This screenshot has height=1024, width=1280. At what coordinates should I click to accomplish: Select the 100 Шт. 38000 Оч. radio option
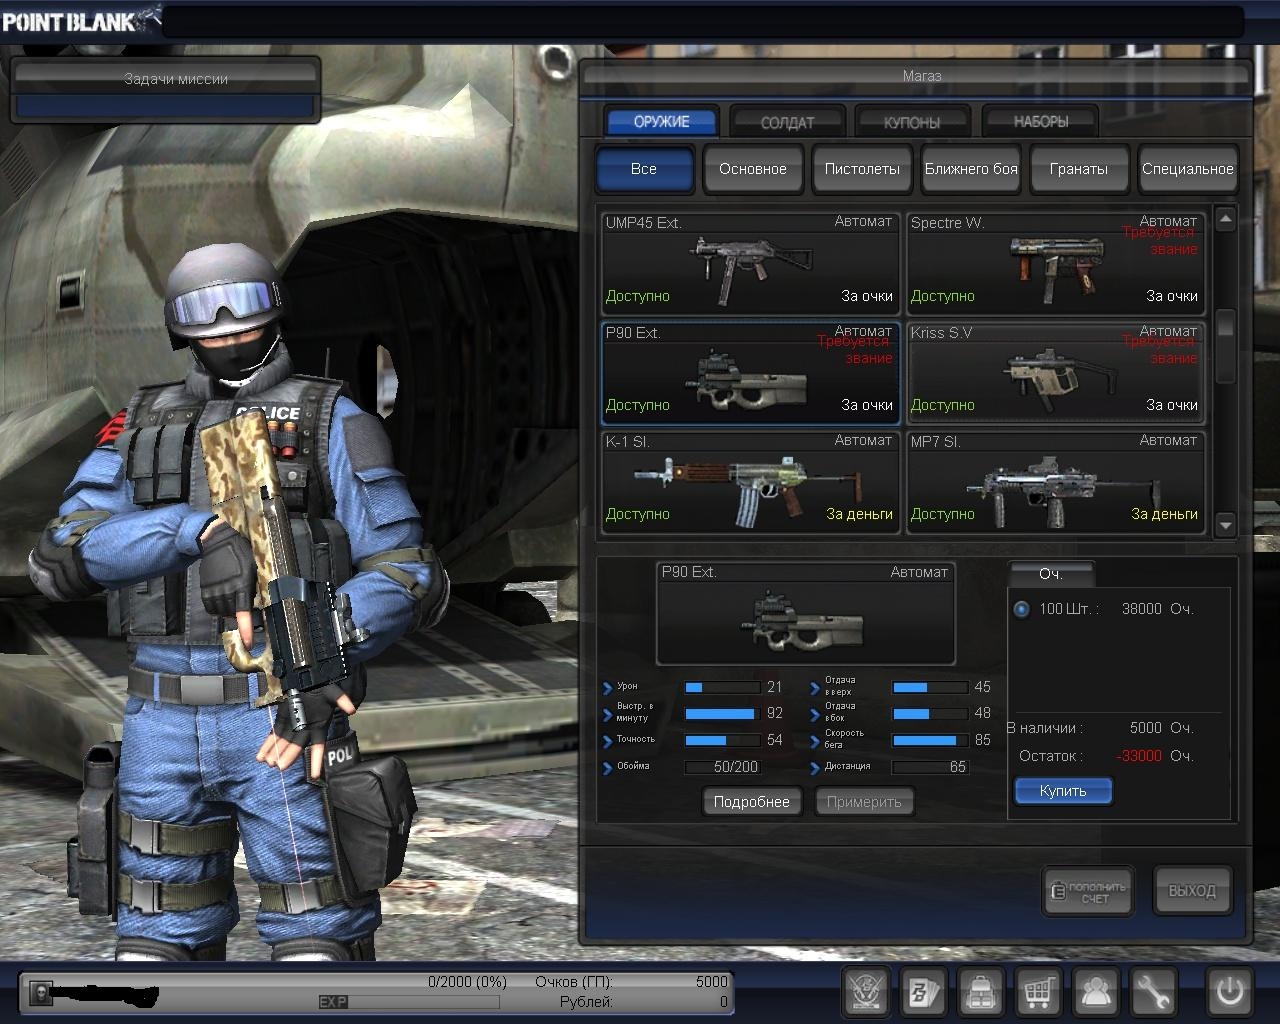[x=1021, y=609]
